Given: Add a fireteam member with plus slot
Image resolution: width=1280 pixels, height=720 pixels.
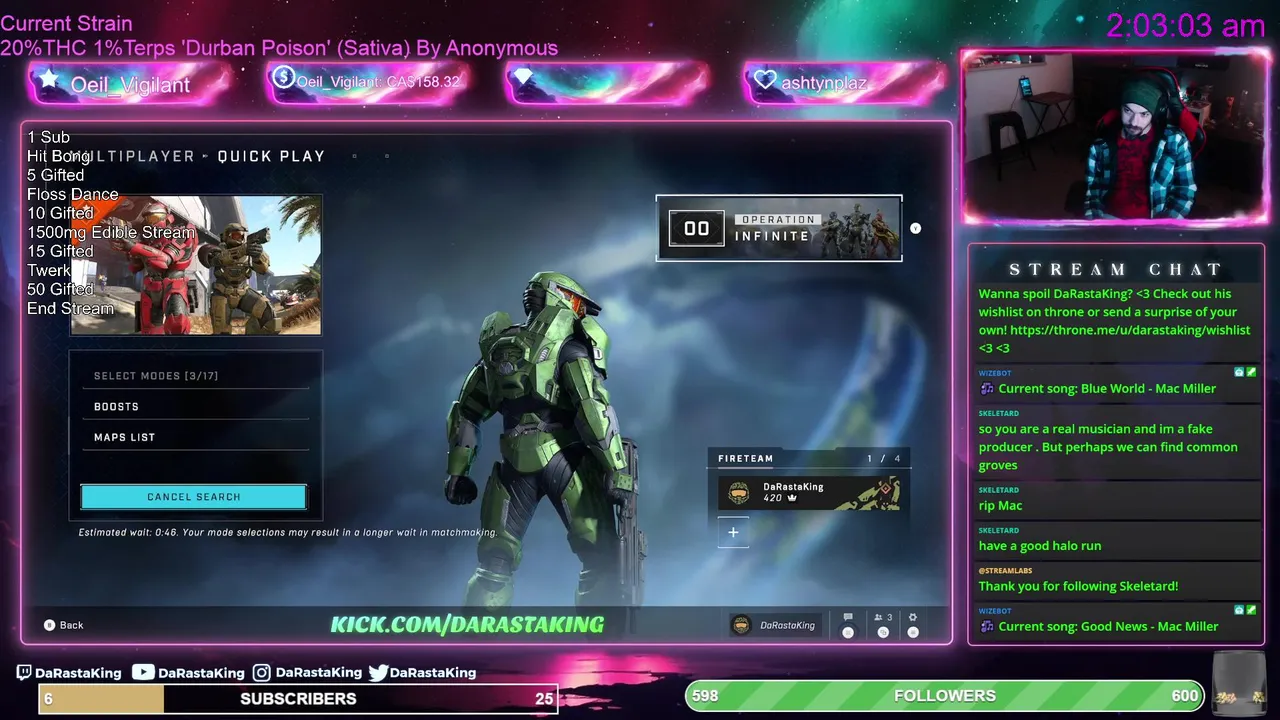Looking at the screenshot, I should [733, 533].
